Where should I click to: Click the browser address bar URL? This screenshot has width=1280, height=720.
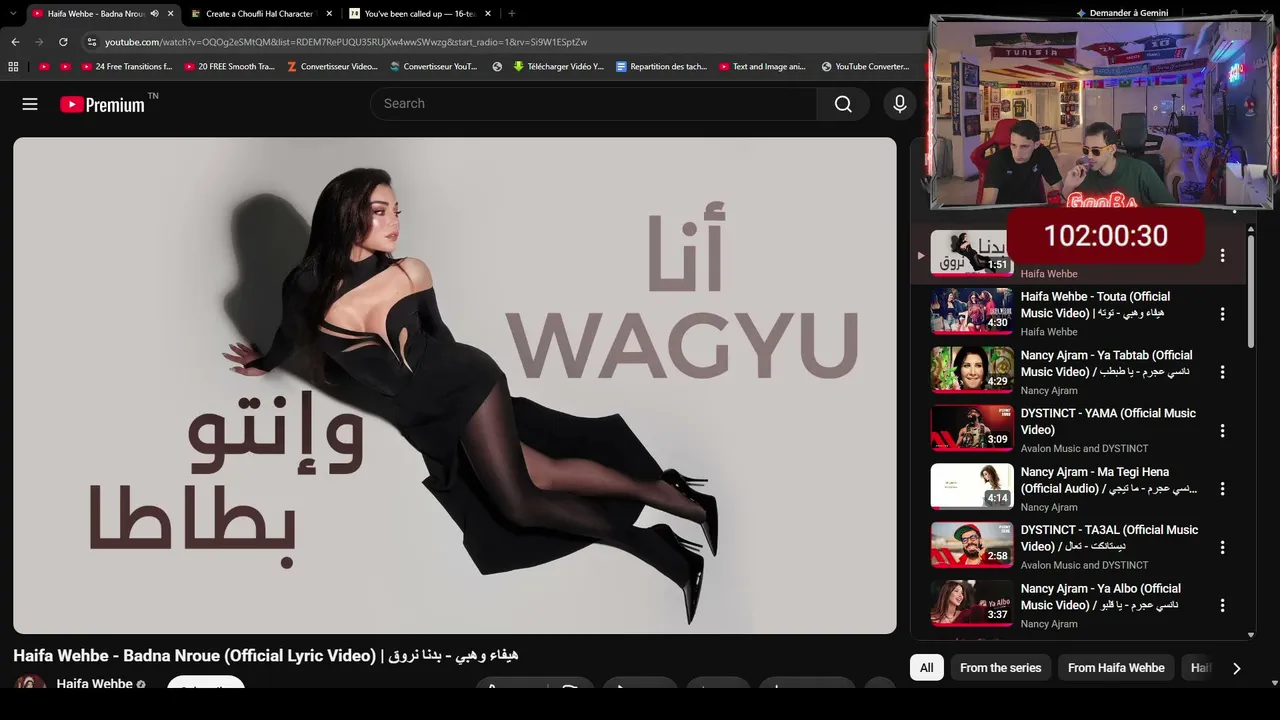346,42
